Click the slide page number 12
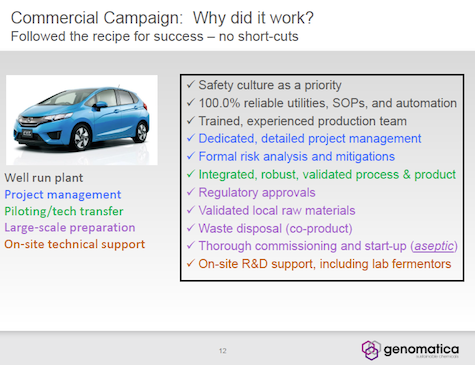 (x=223, y=351)
